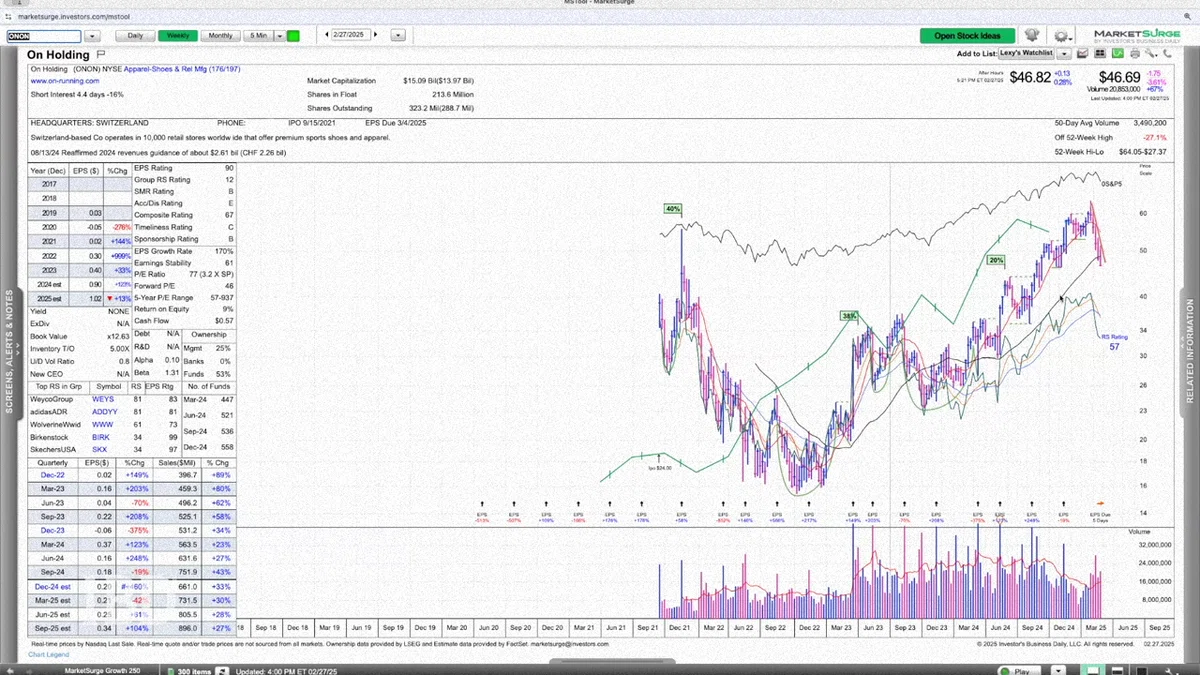Screen dimensions: 1200x675
Task: Click the Dec-24 funds count 558
Action: click(227, 449)
